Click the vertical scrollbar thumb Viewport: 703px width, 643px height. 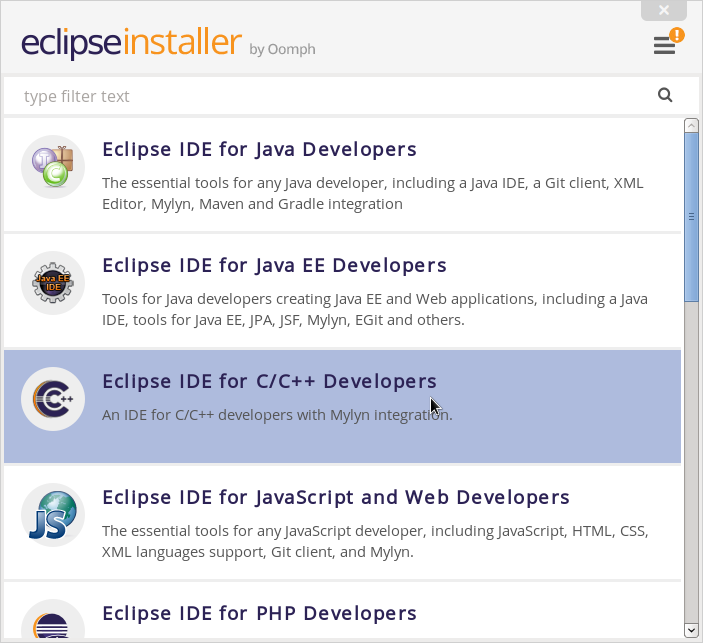pyautogui.click(x=691, y=217)
